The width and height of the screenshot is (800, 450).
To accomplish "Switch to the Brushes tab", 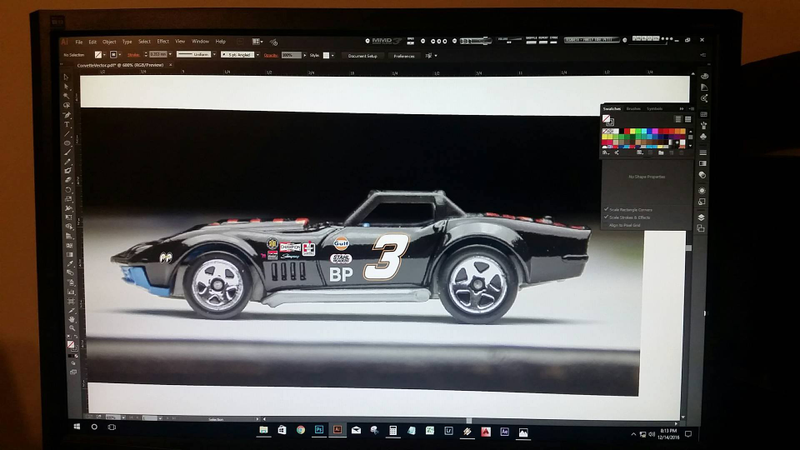I will 633,109.
